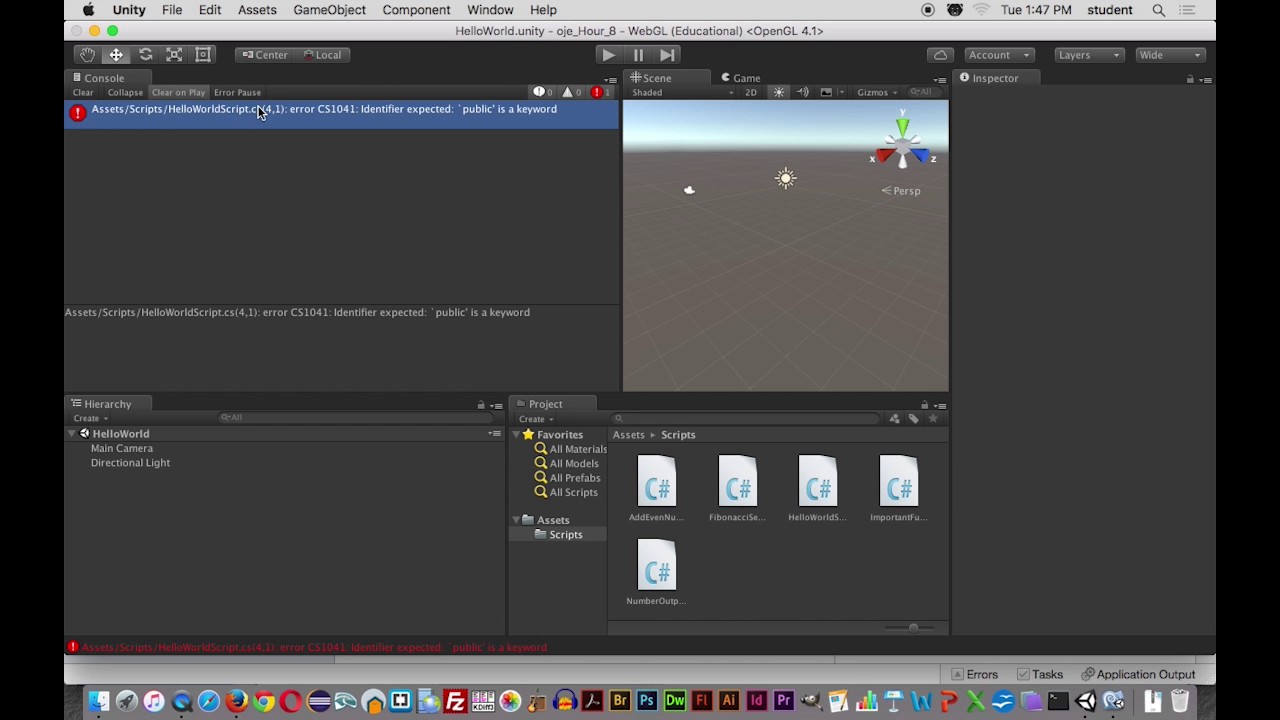Click the Project search field

[747, 419]
